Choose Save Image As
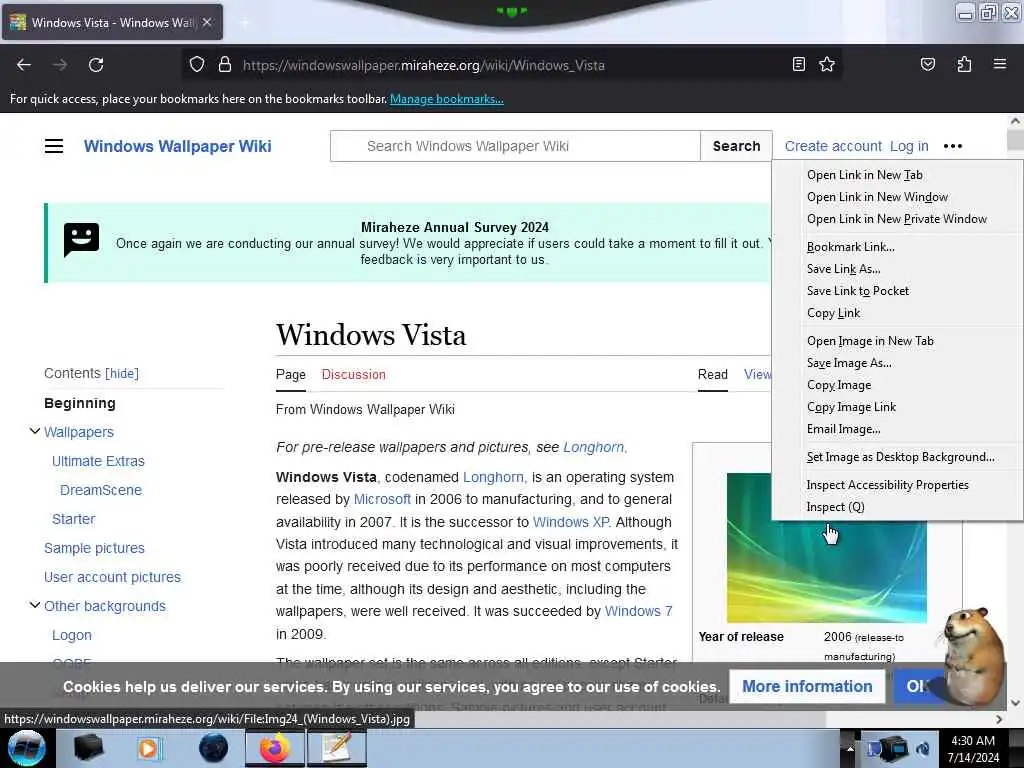The height and width of the screenshot is (768, 1024). 897,363
